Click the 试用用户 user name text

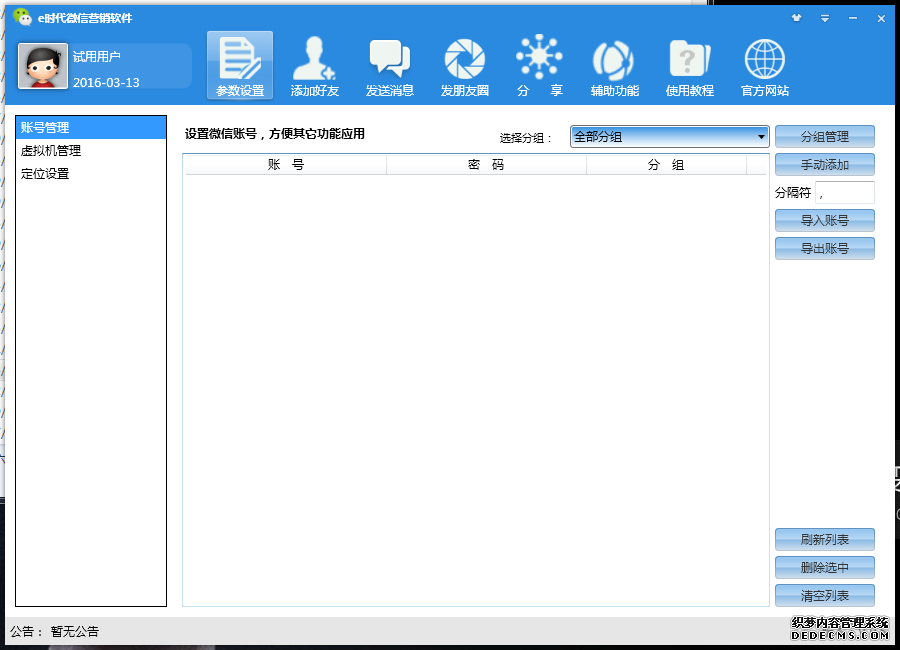click(96, 56)
